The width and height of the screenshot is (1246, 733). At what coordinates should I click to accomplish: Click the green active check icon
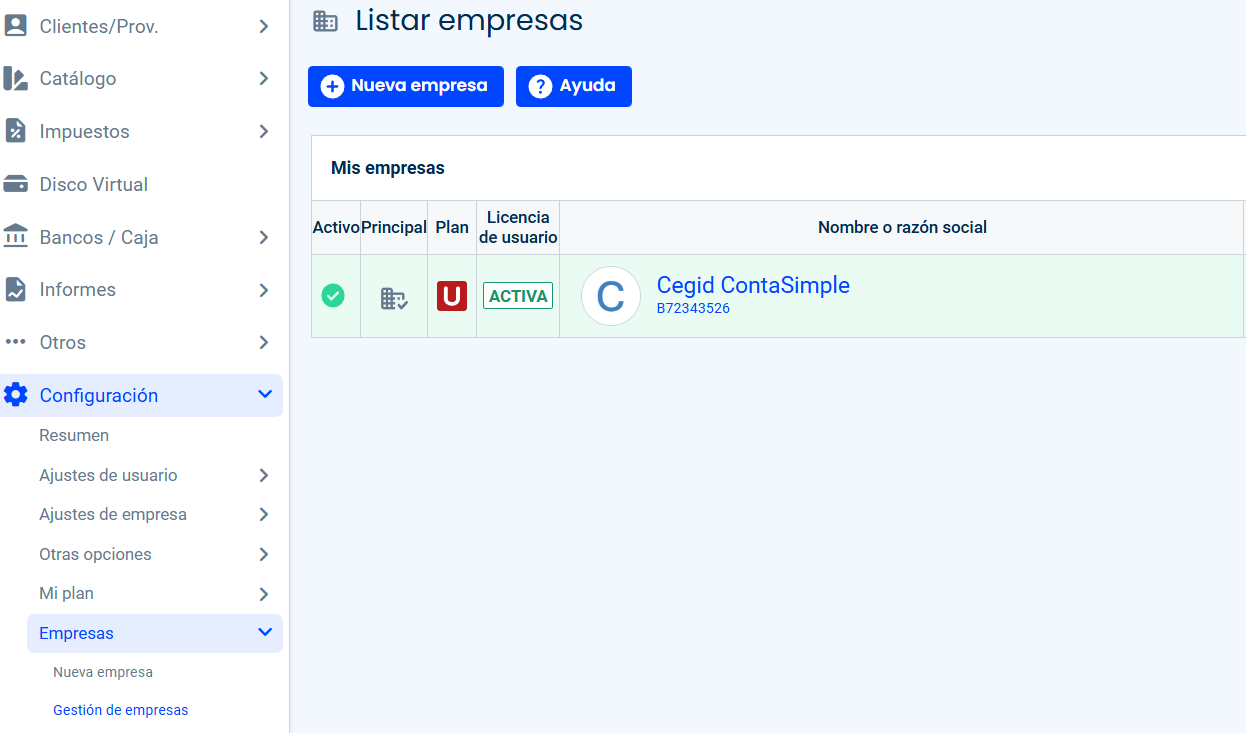click(x=333, y=296)
